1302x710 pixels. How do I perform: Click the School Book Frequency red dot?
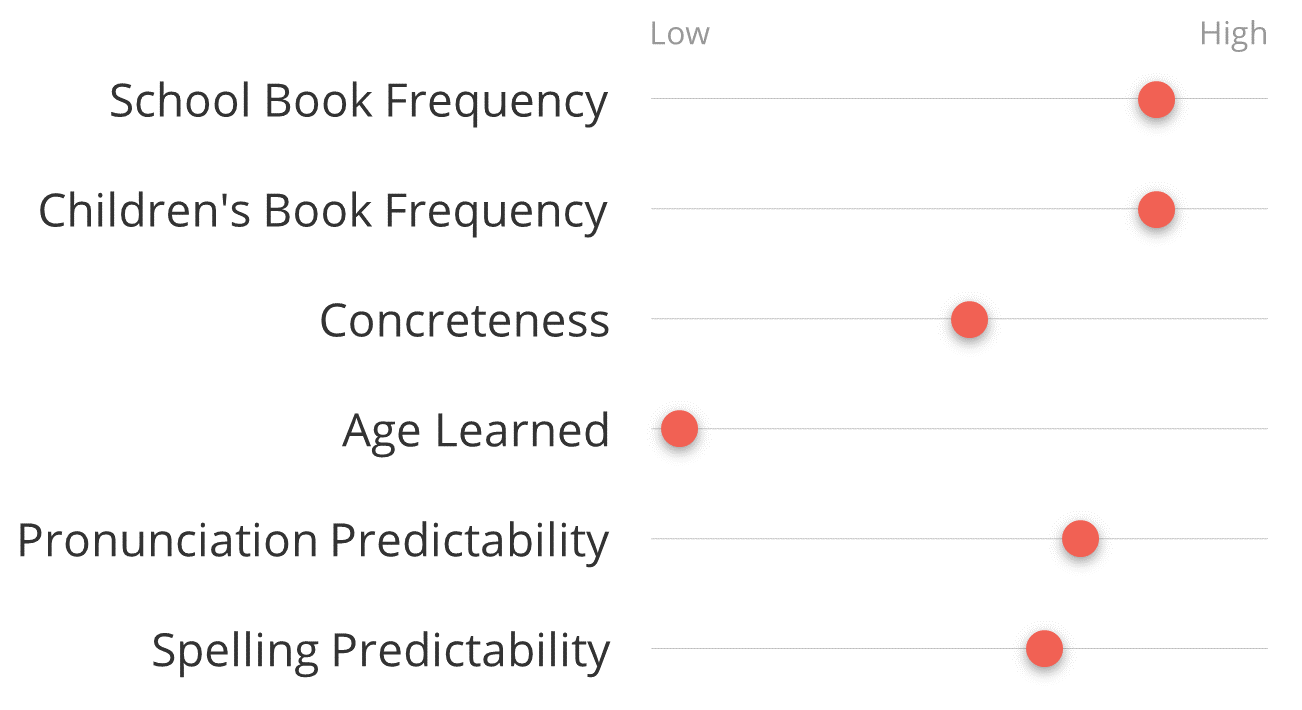(x=1156, y=100)
